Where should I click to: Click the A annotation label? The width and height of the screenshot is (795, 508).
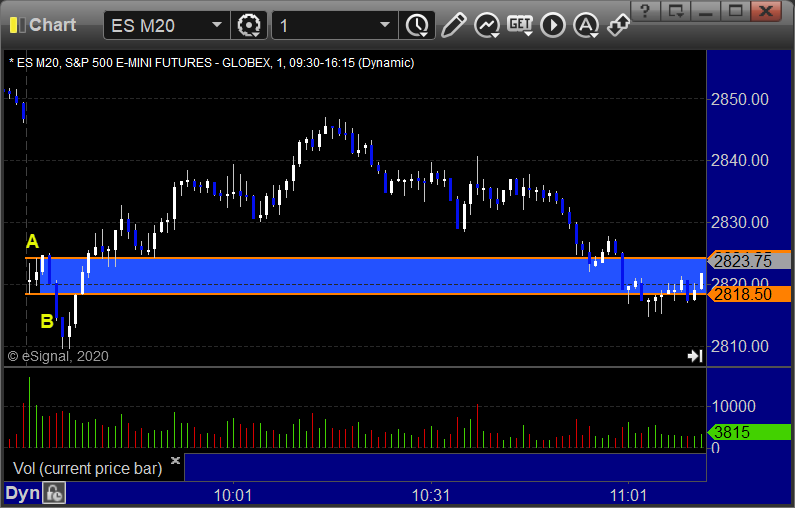tap(32, 241)
